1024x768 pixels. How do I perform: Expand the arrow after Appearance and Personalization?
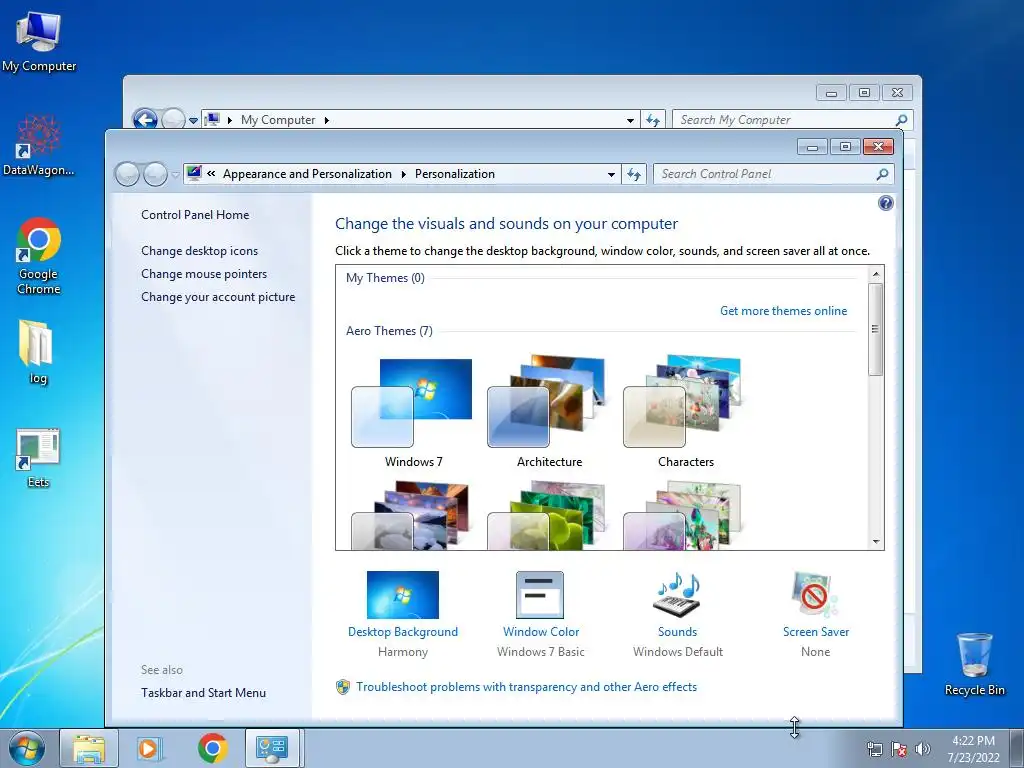(x=404, y=174)
